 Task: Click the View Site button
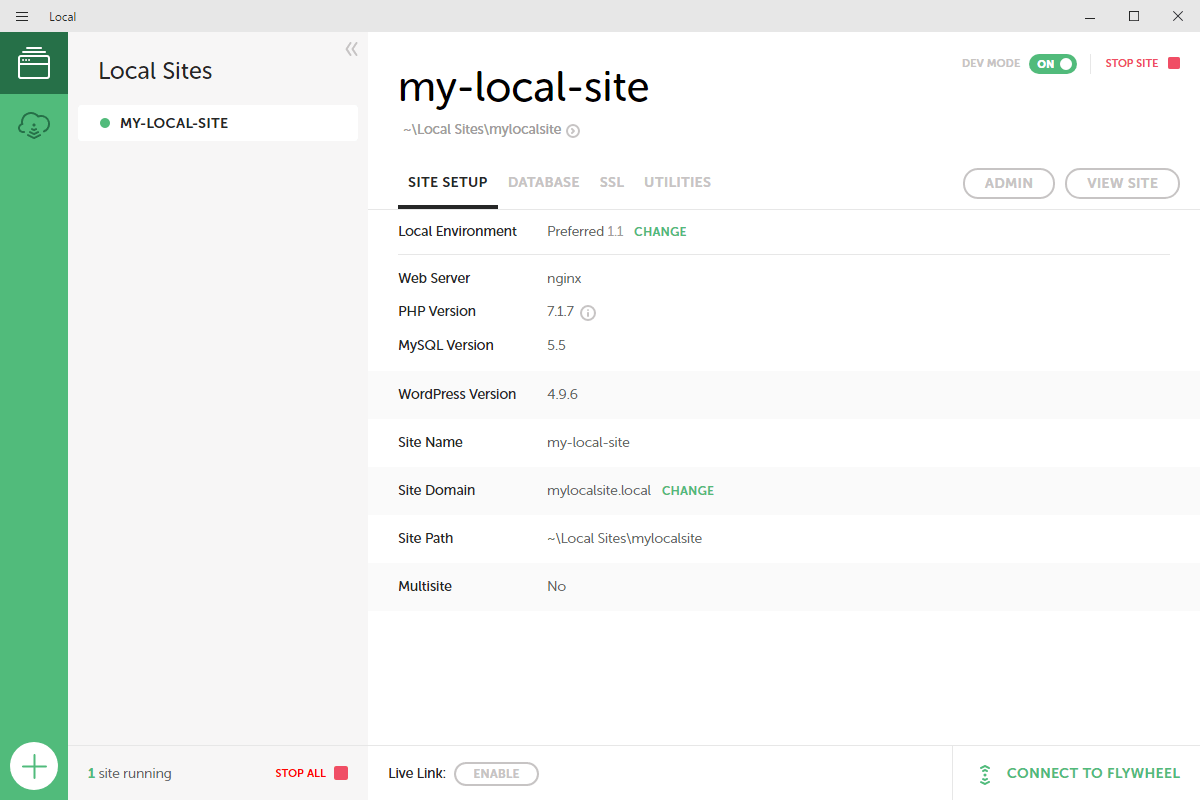point(1122,183)
